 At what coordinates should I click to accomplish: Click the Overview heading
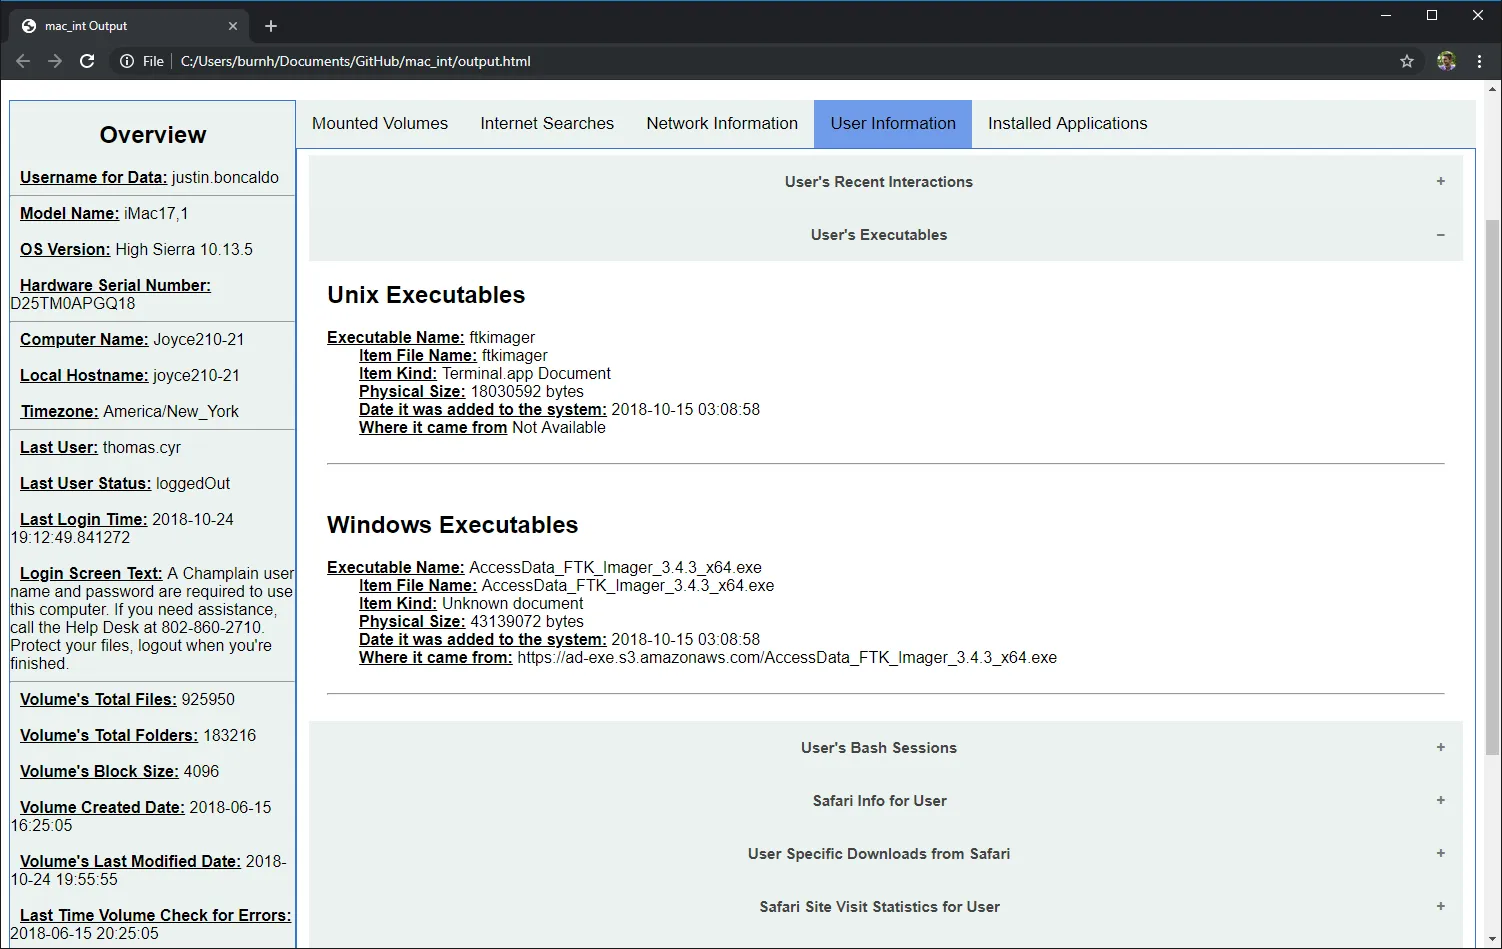click(153, 135)
